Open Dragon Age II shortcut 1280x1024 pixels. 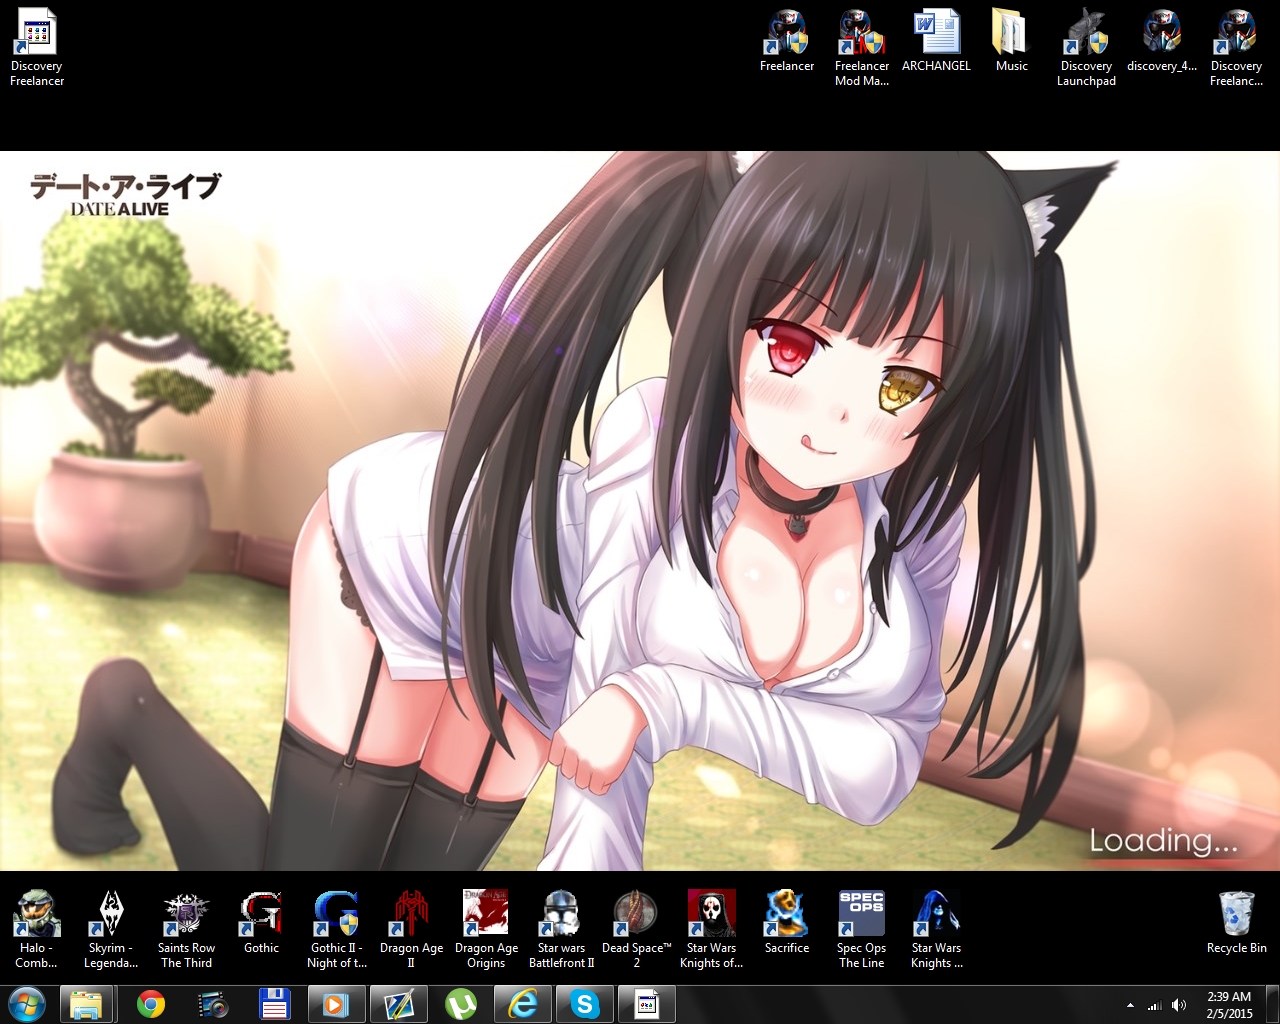click(411, 929)
